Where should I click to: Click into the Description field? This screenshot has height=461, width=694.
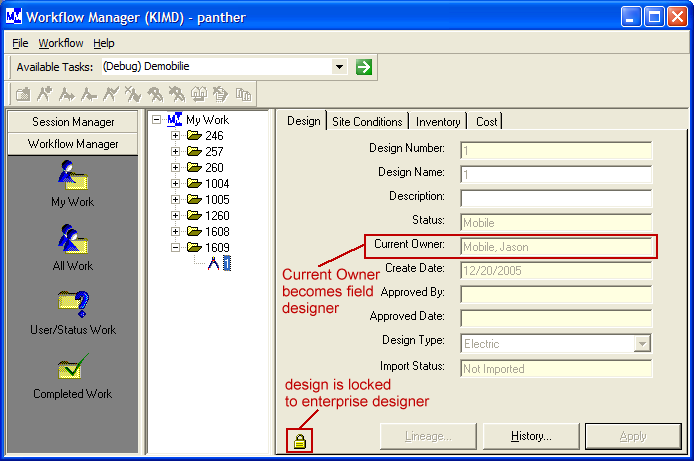(556, 198)
